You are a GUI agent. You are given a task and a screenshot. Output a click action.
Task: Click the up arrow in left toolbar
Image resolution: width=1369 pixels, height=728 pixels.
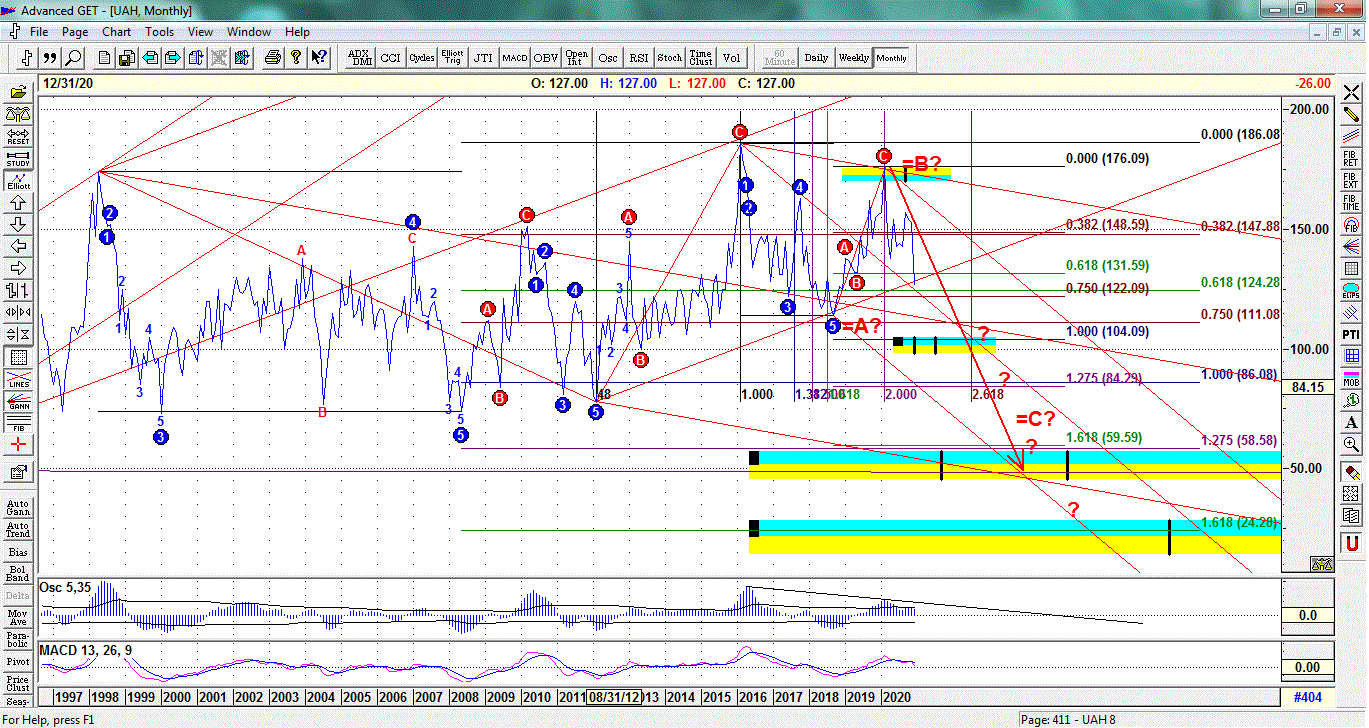click(18, 202)
